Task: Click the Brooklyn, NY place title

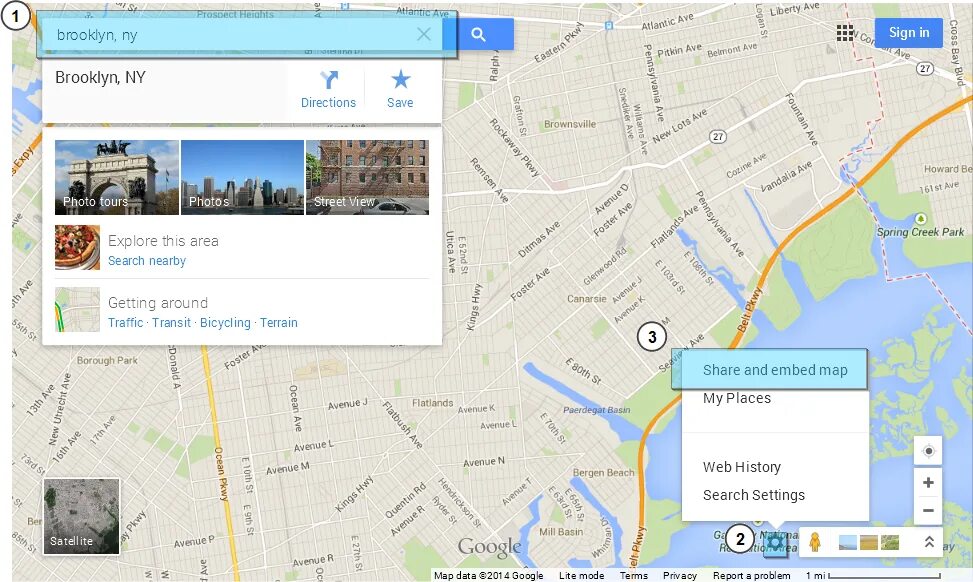Action: (x=101, y=78)
